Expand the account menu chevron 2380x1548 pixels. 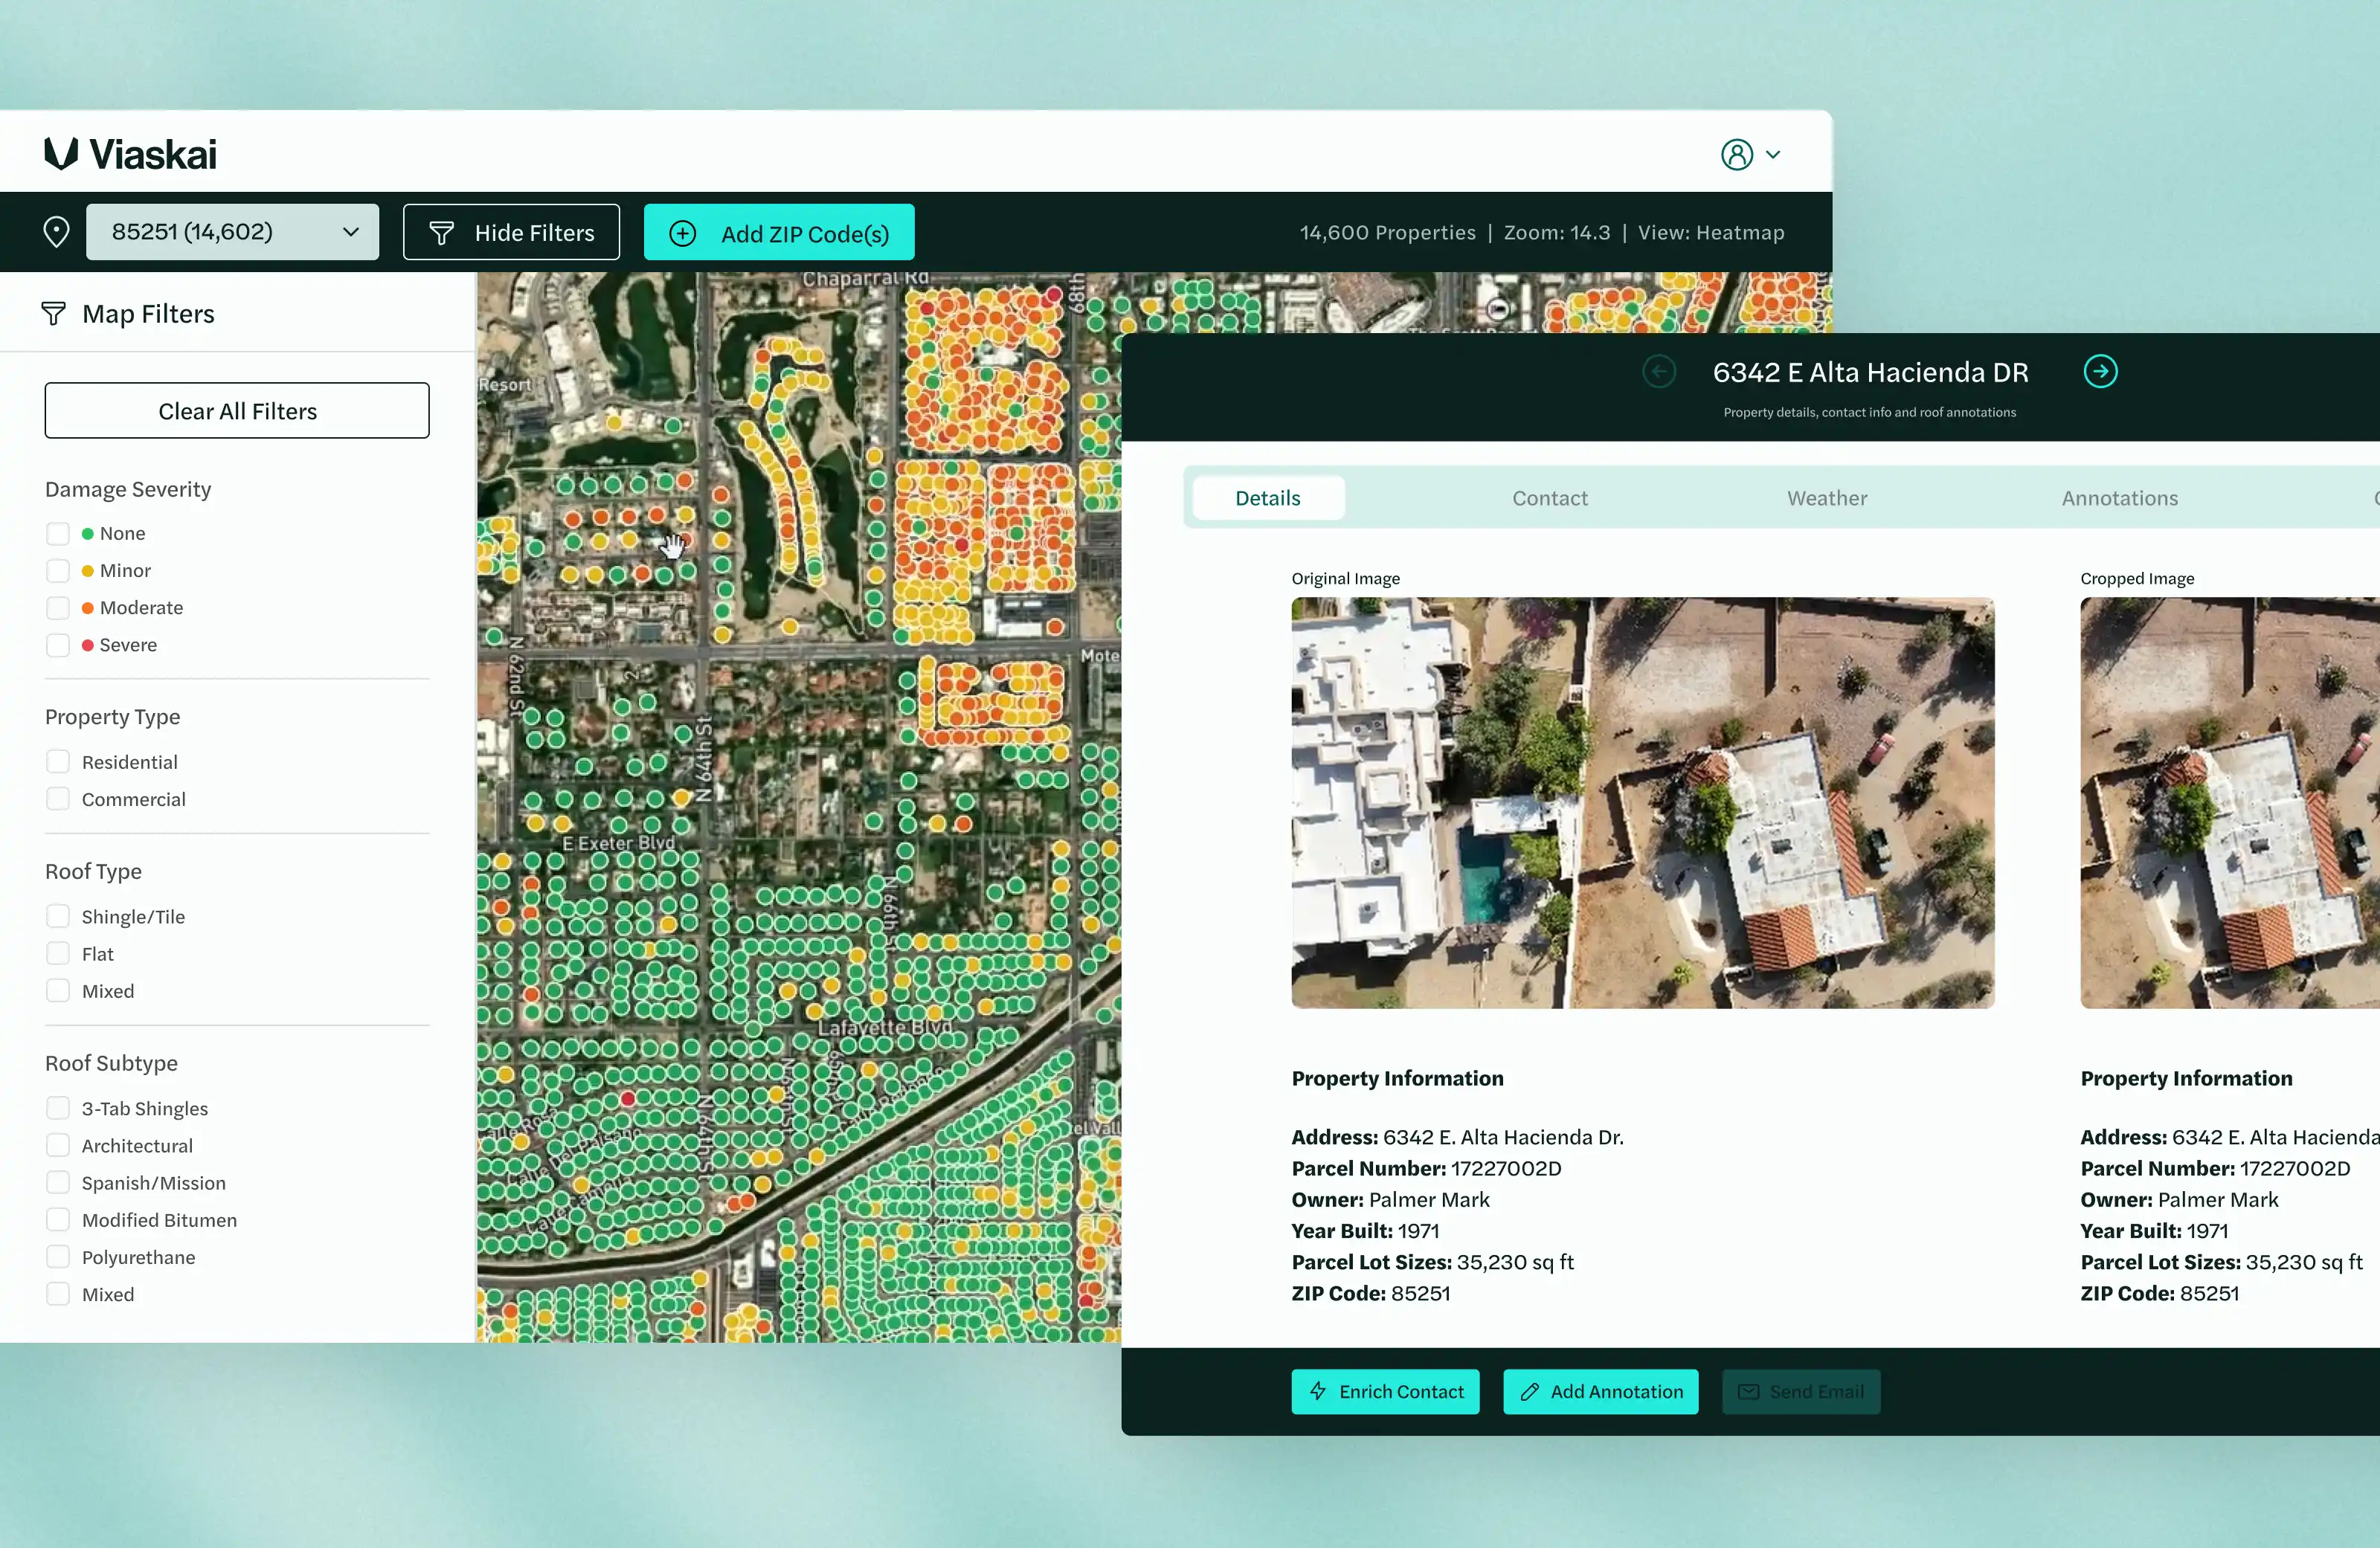click(1773, 155)
